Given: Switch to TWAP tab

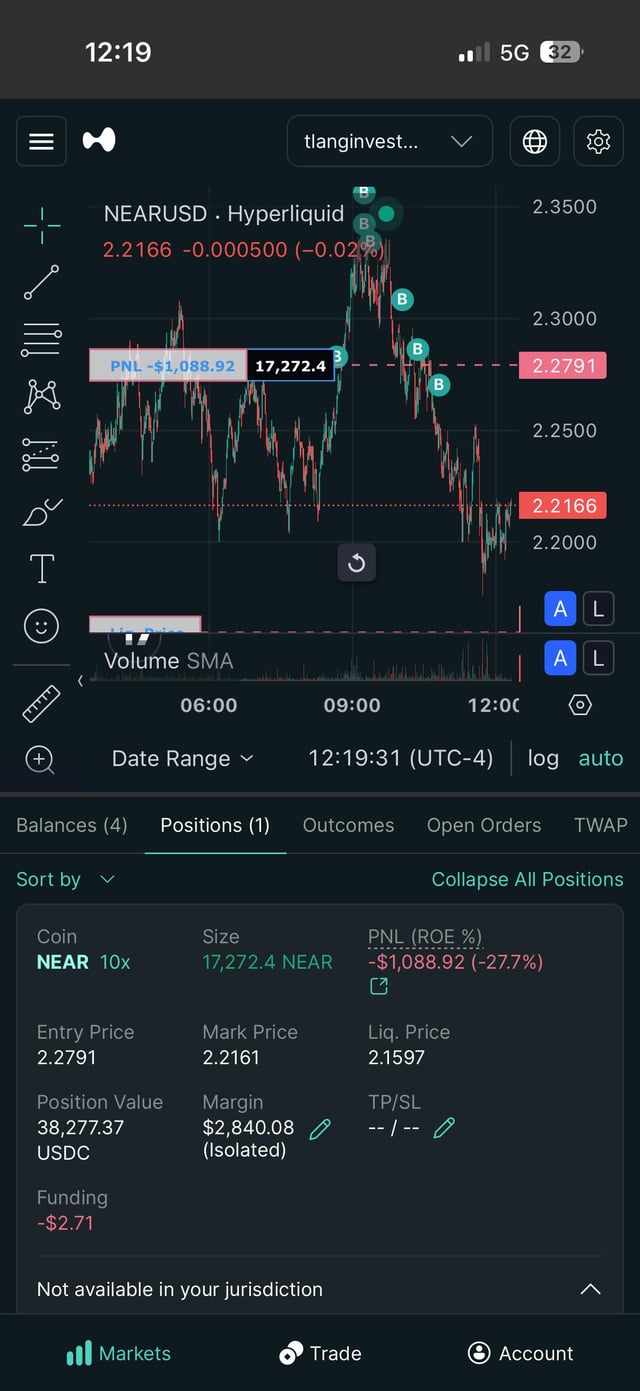Looking at the screenshot, I should (601, 825).
